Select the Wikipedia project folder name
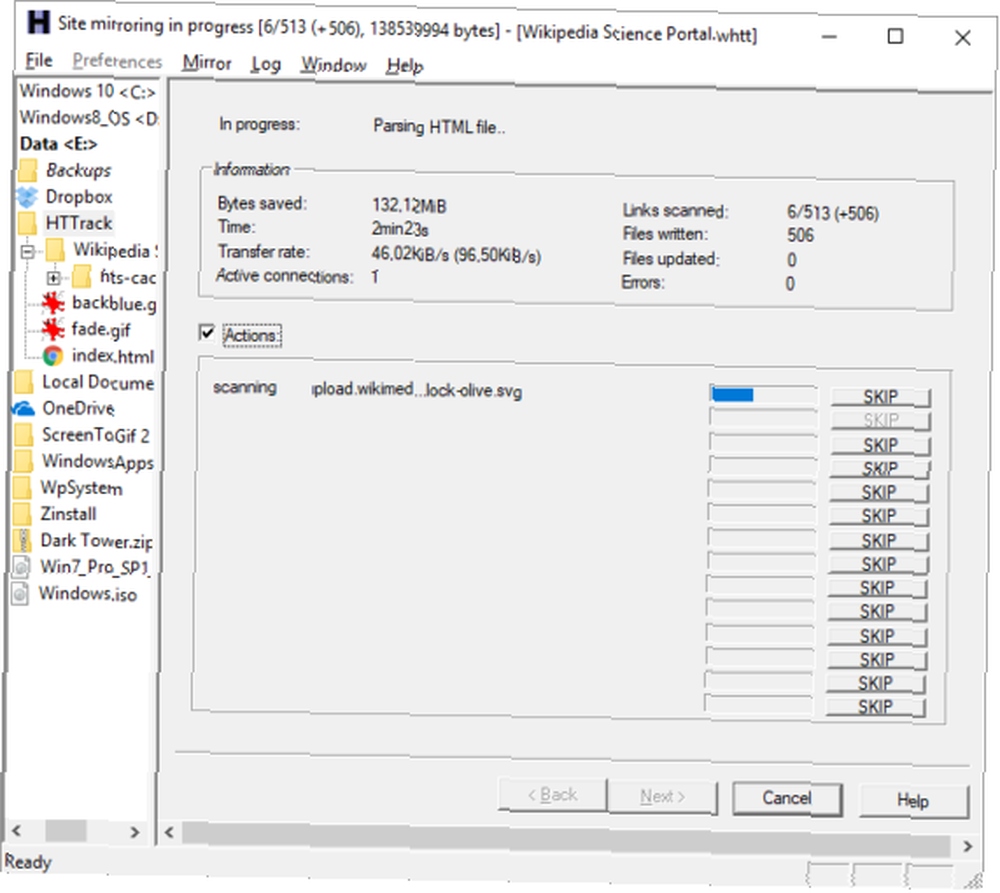The image size is (1000, 893). [x=114, y=250]
